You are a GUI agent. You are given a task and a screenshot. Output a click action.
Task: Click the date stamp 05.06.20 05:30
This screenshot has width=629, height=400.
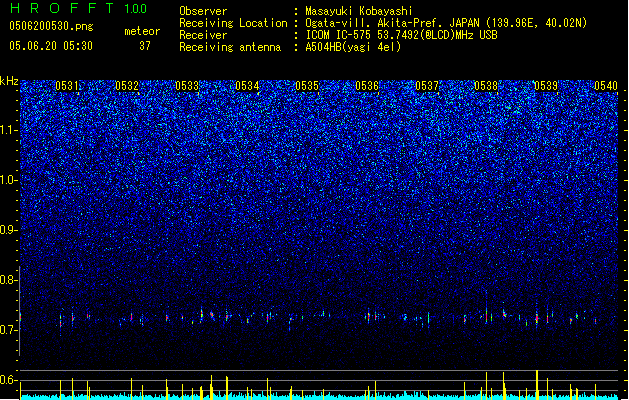51,46
